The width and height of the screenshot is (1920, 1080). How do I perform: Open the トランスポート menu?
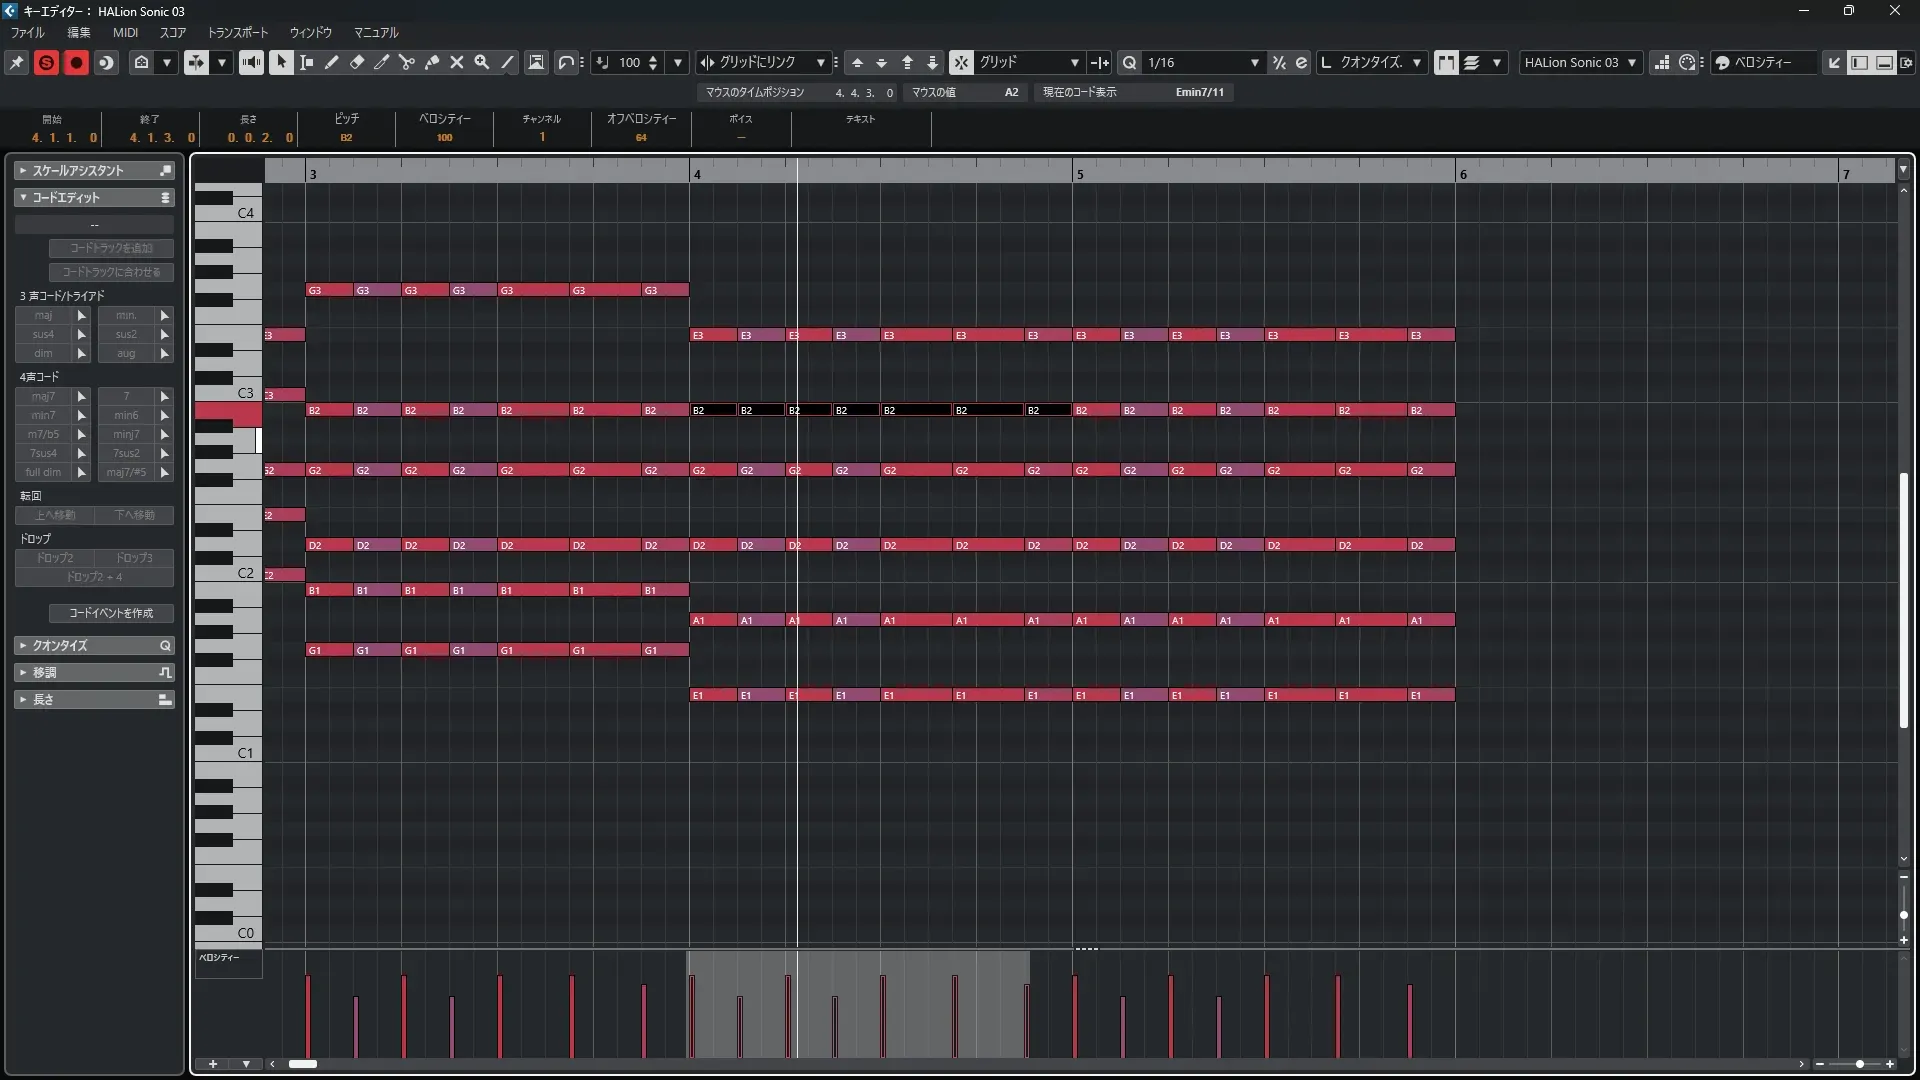(x=238, y=32)
